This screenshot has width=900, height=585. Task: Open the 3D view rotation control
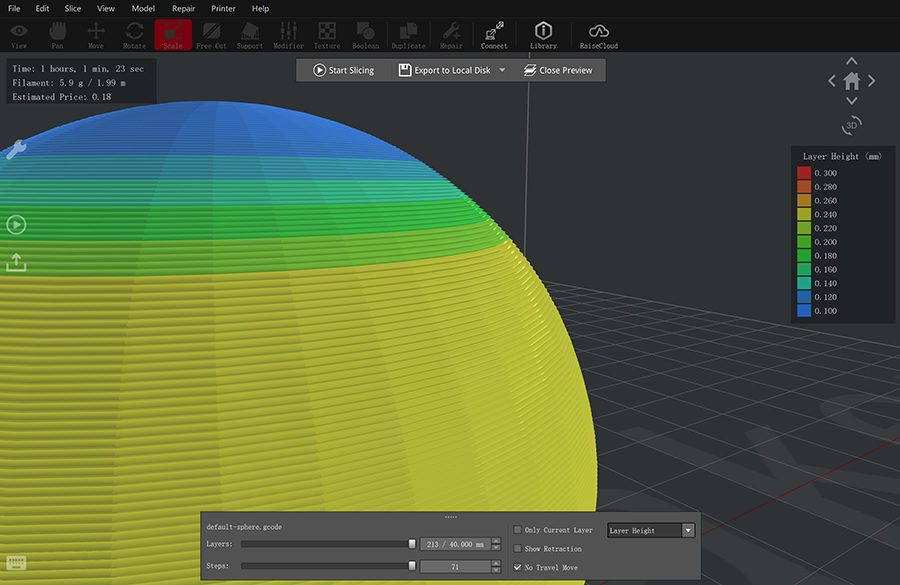(x=850, y=124)
